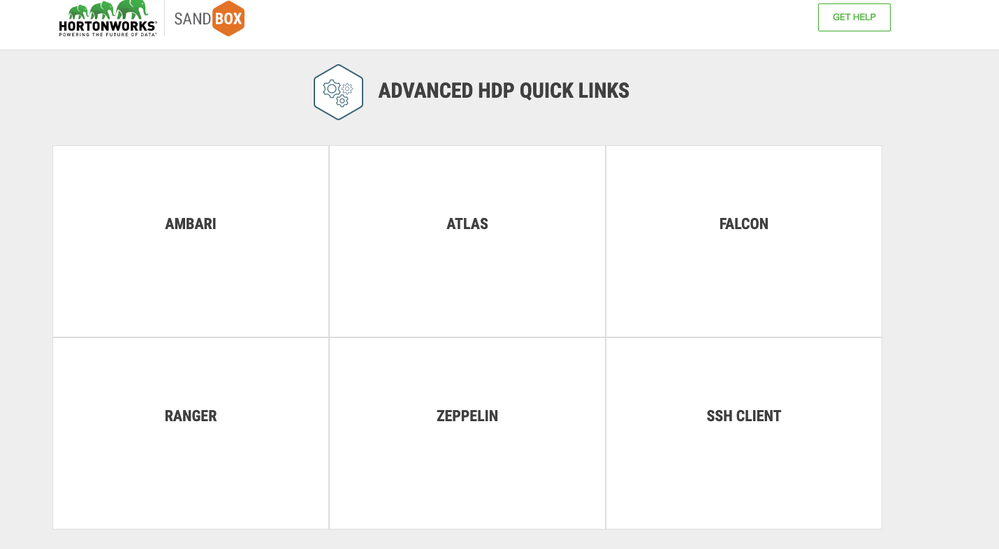Select the RANGER label text
Image resolution: width=999 pixels, height=549 pixels.
[190, 416]
